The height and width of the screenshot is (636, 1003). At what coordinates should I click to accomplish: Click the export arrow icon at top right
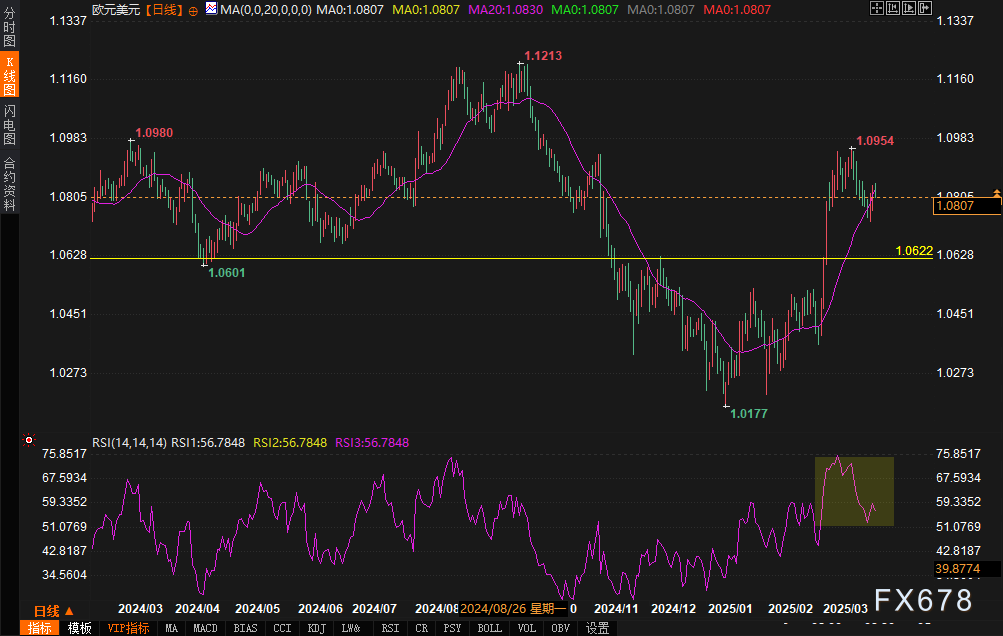coord(925,8)
